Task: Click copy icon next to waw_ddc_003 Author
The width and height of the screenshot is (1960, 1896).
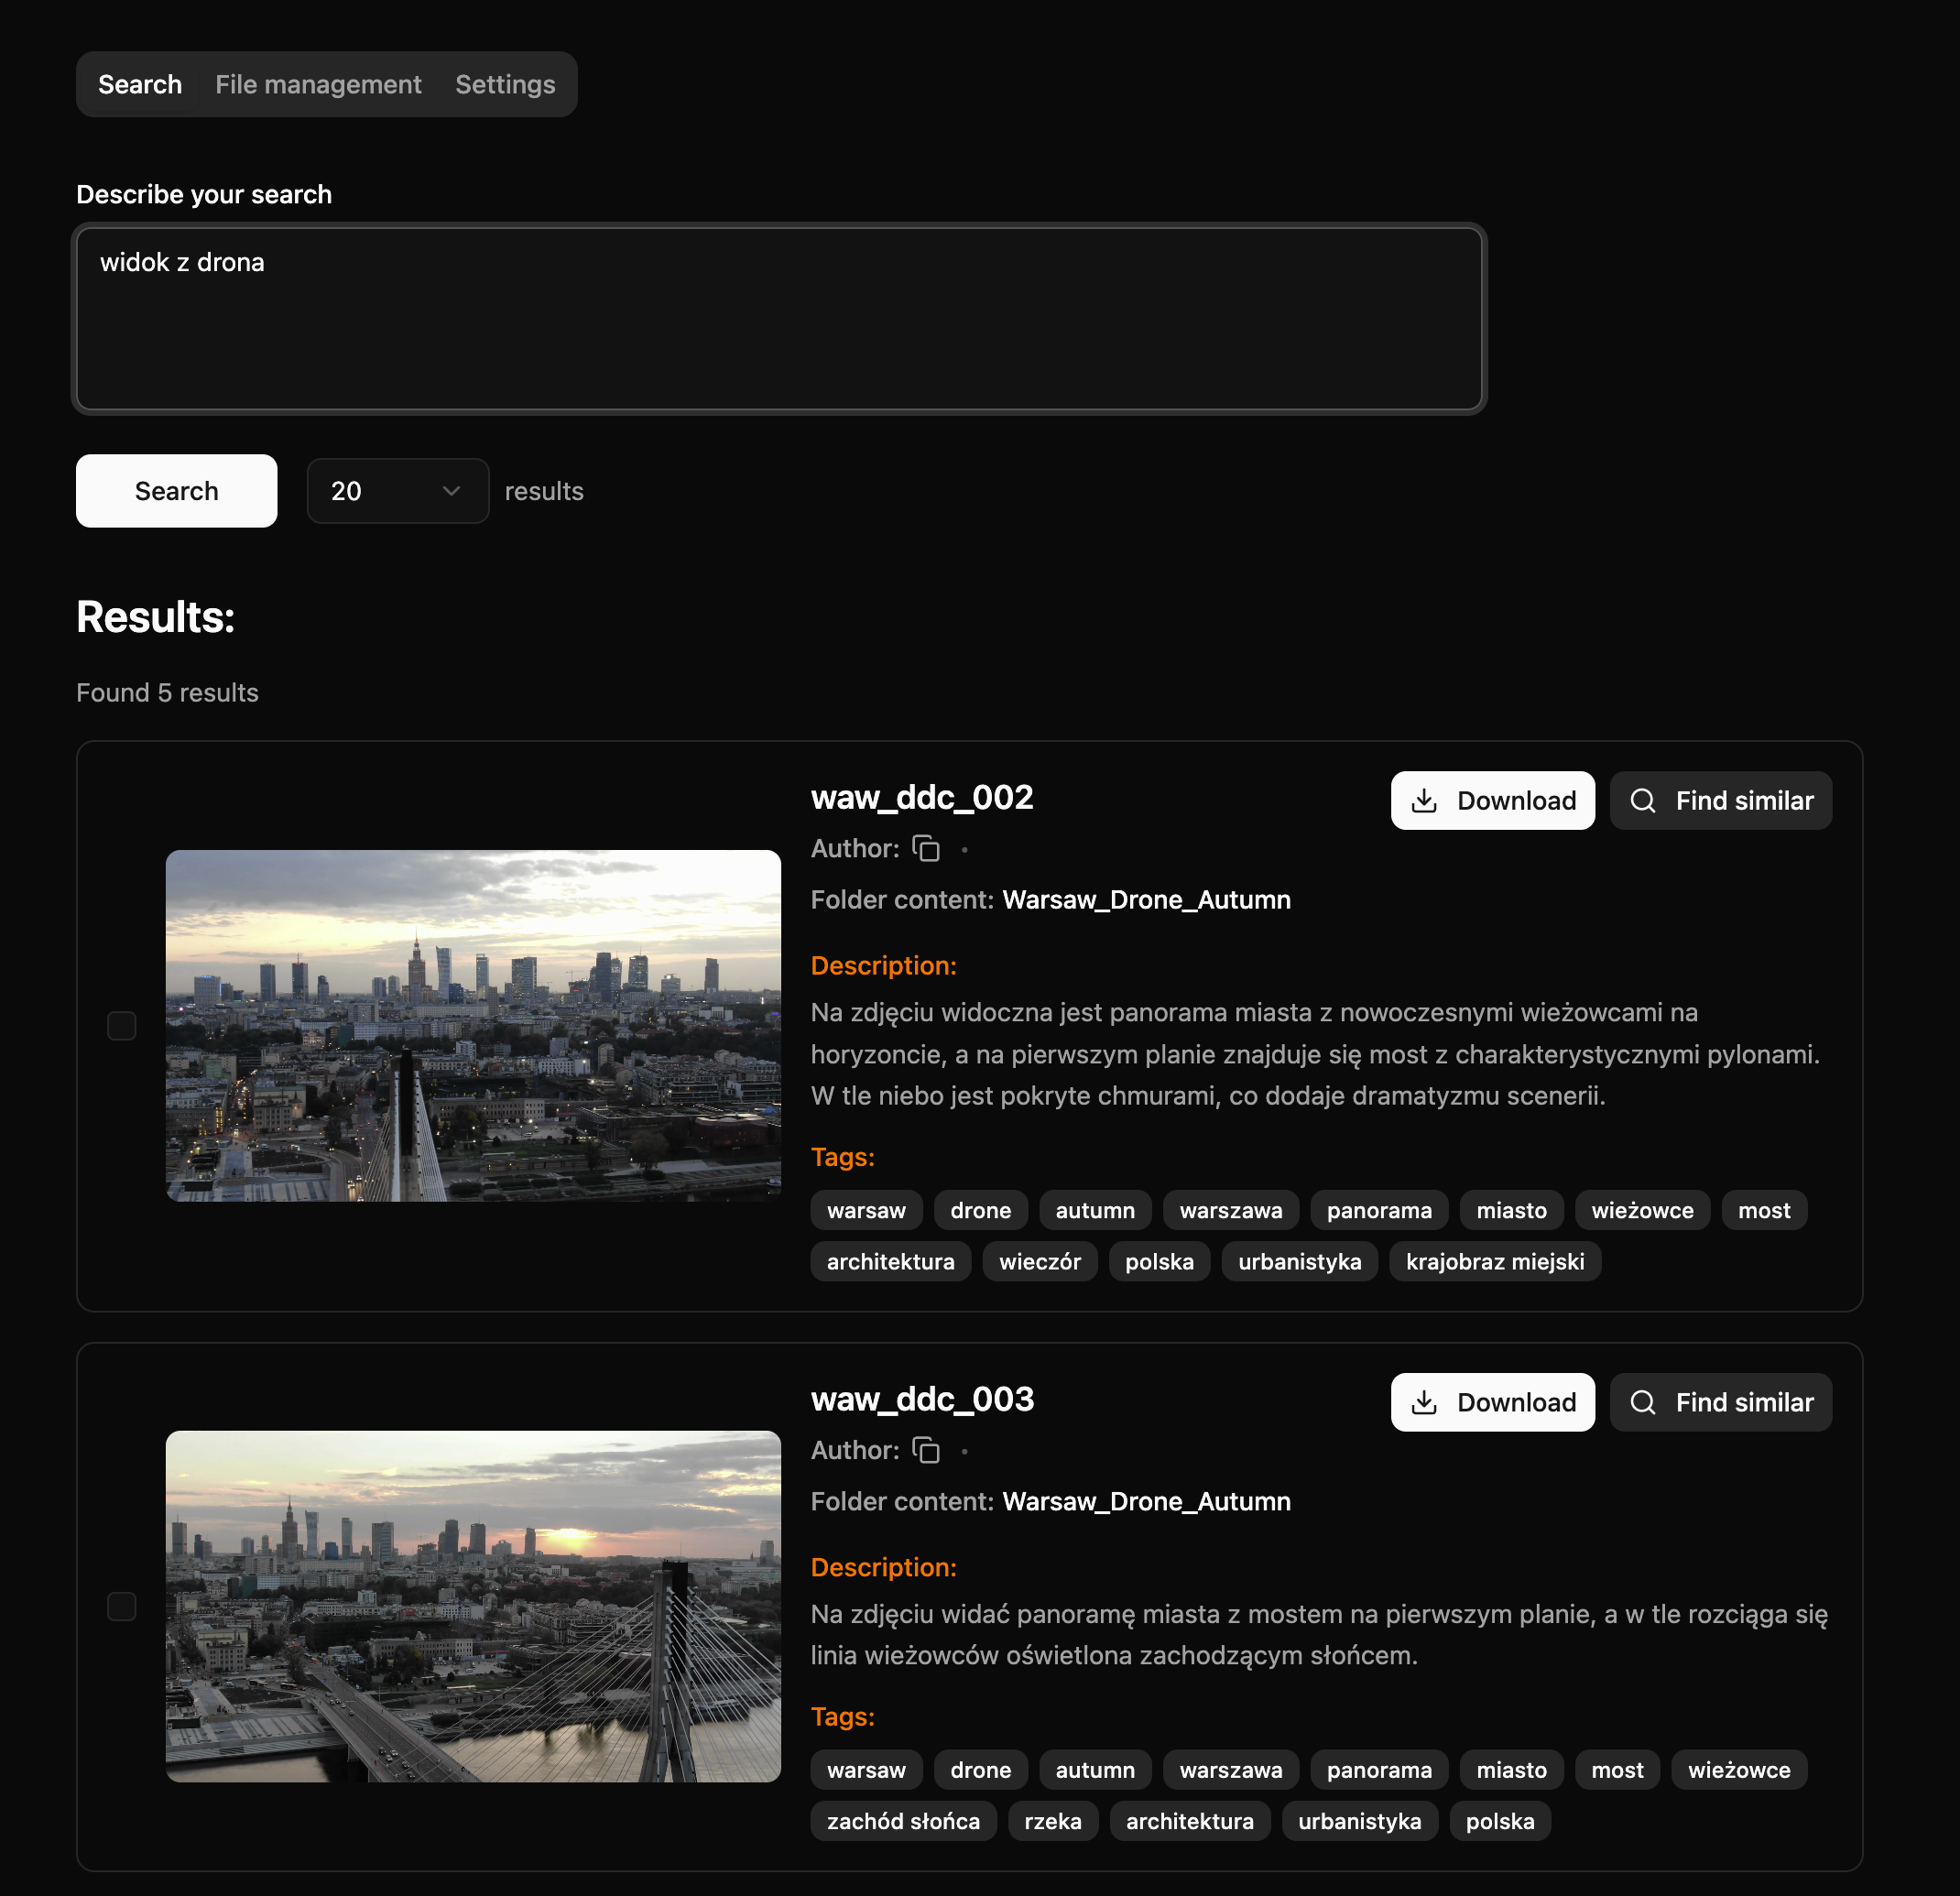Action: (926, 1450)
